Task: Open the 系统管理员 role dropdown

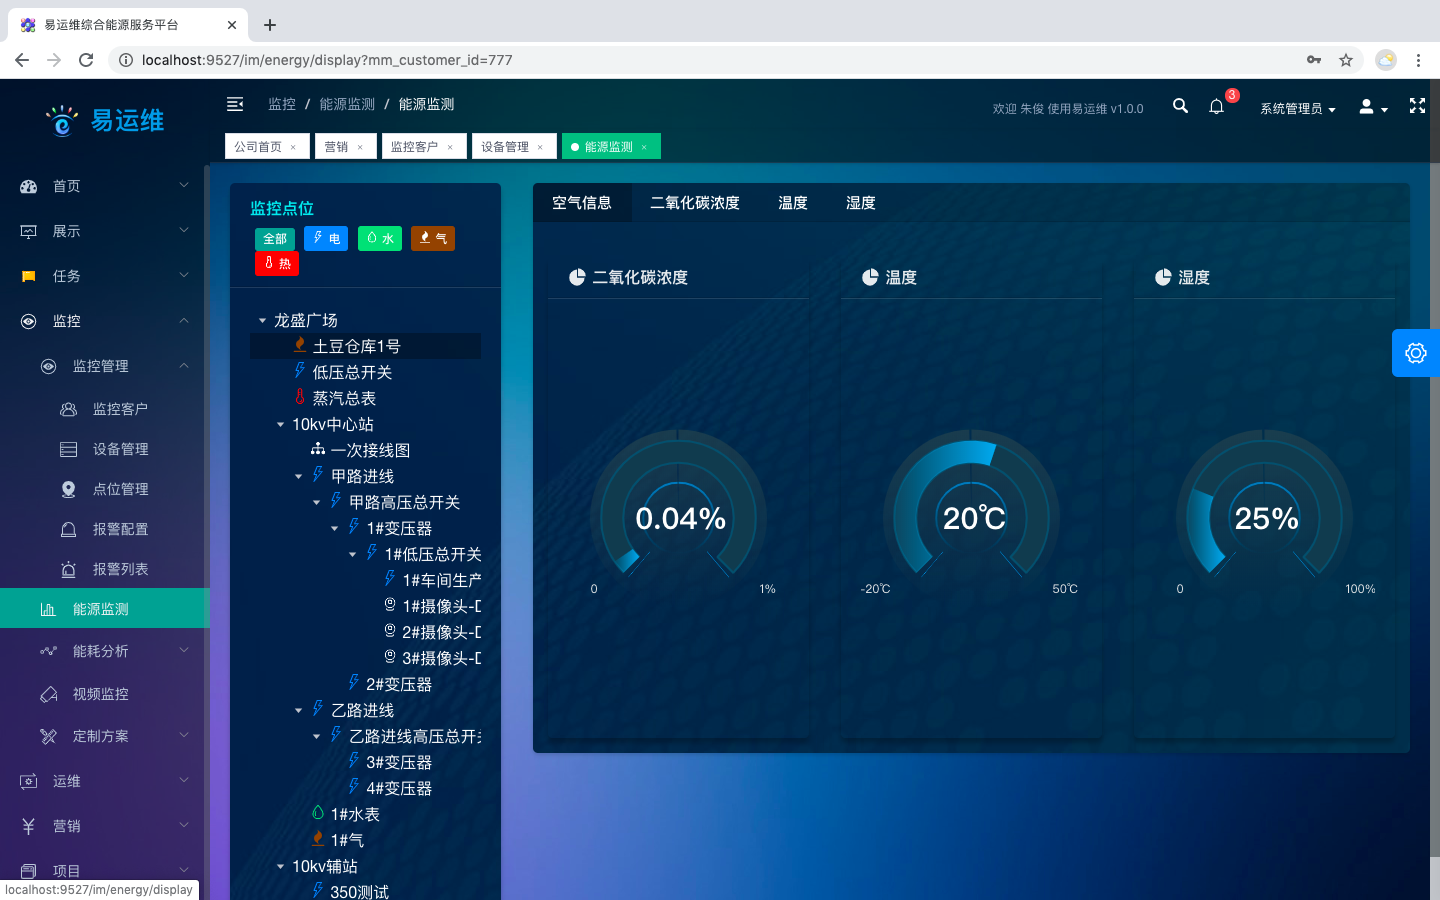Action: 1297,108
